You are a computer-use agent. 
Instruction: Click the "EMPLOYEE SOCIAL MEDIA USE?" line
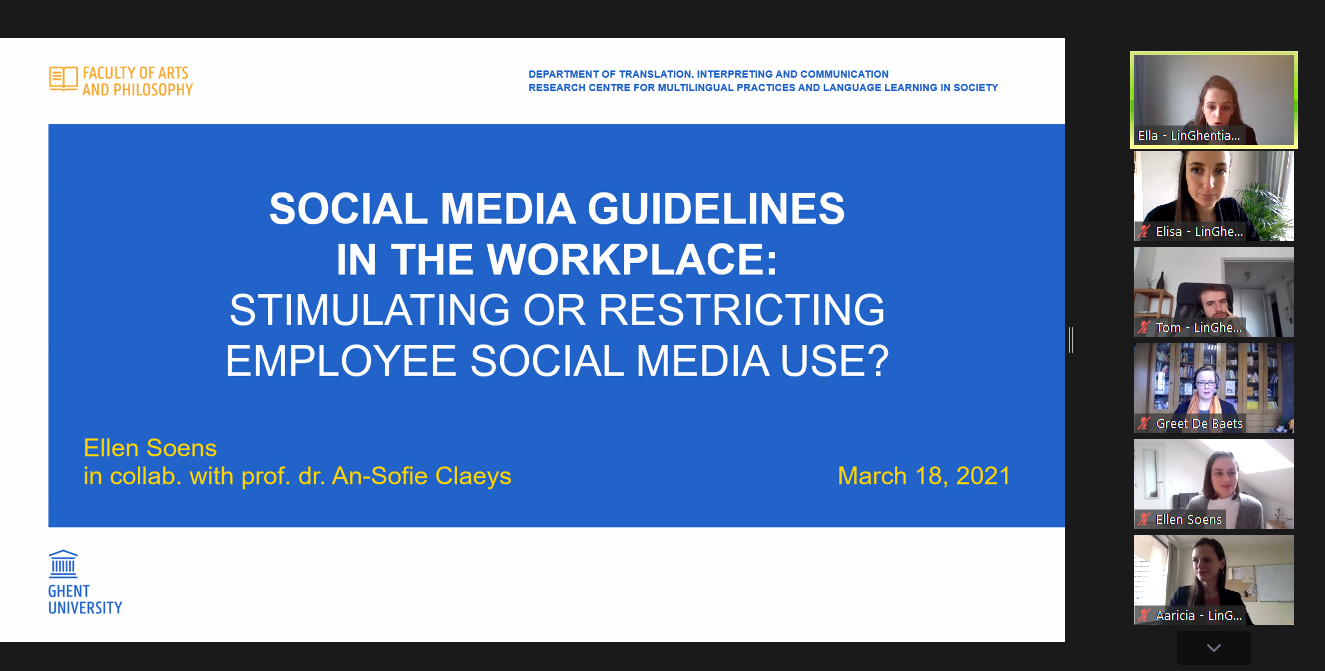tap(557, 361)
